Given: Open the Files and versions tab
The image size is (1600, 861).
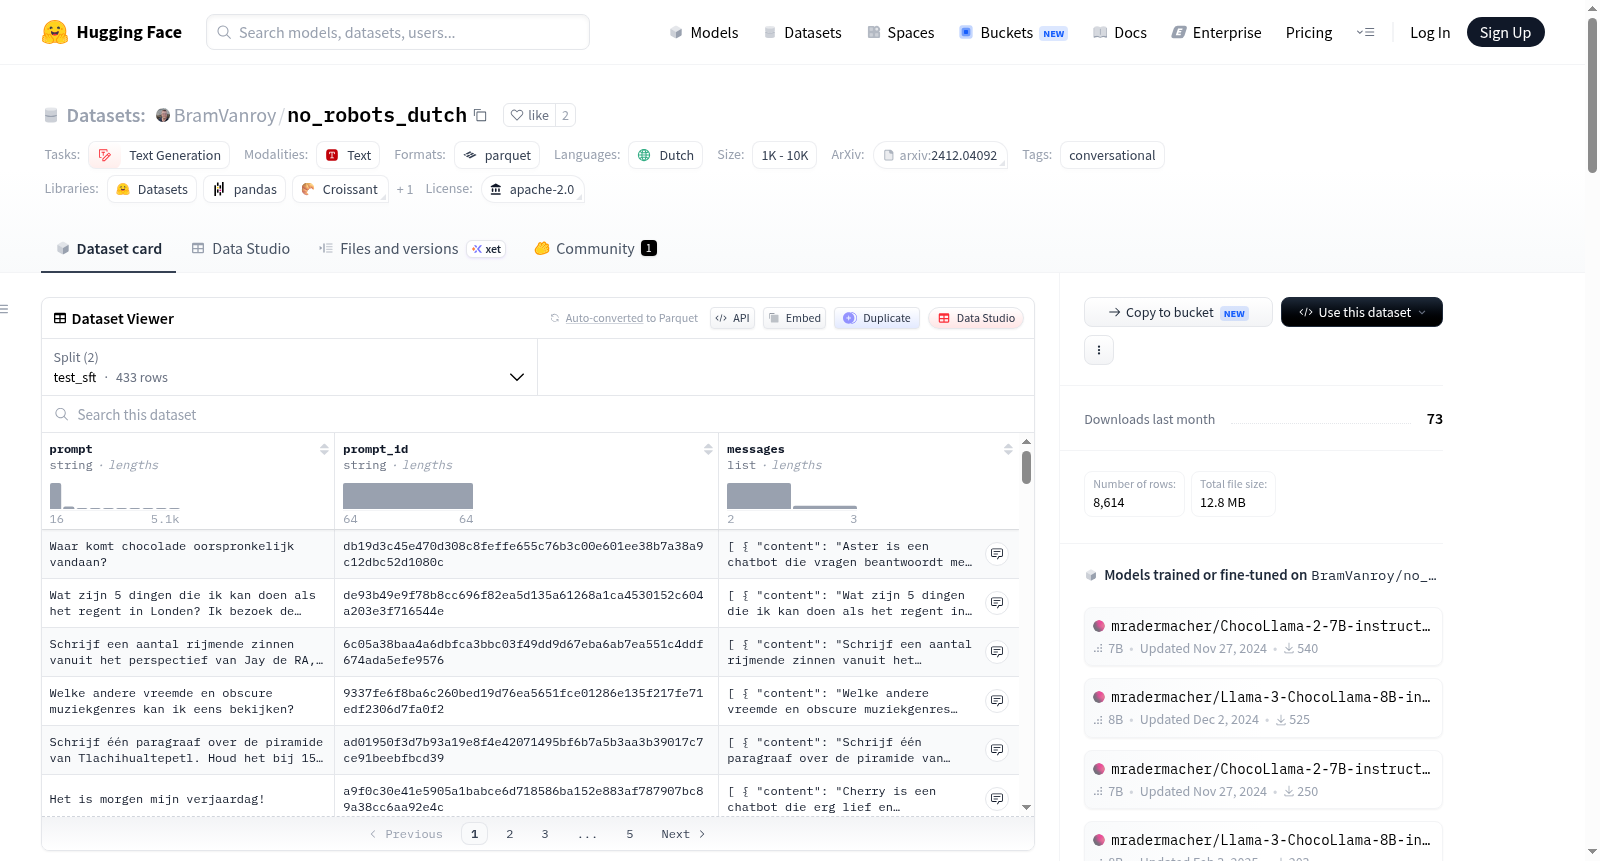Looking at the screenshot, I should pyautogui.click(x=412, y=249).
